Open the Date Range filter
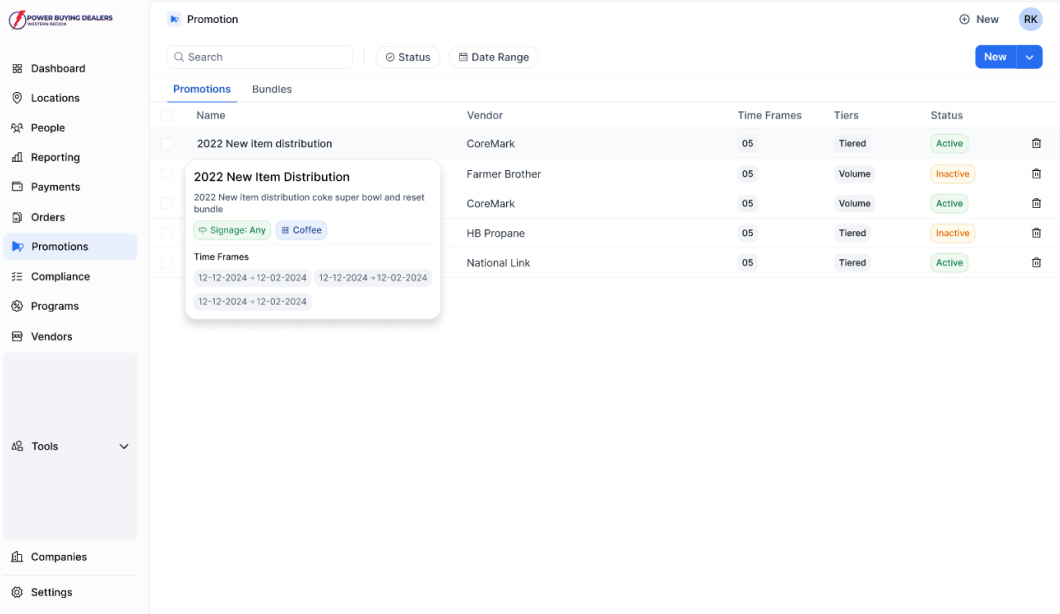Screen dimensions: 1060x614 493,57
